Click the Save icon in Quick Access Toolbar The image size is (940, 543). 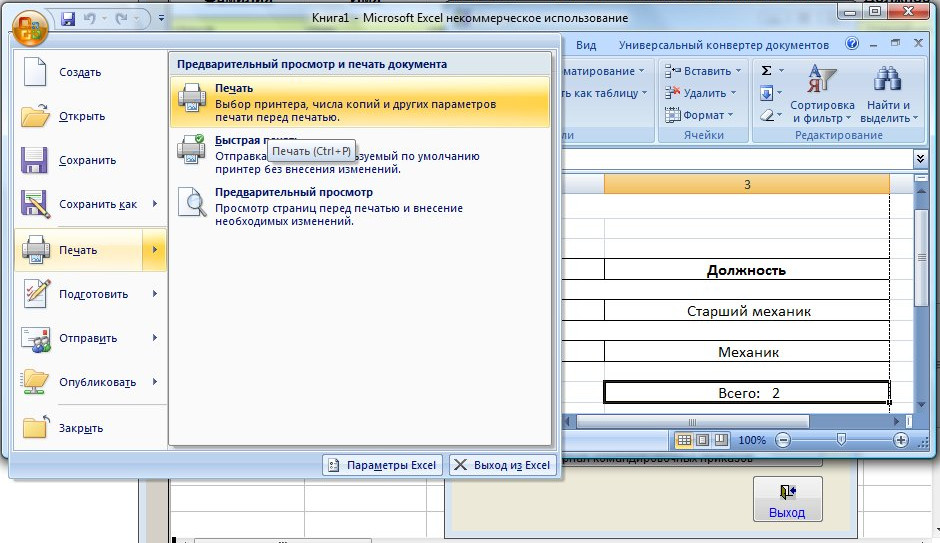(68, 19)
